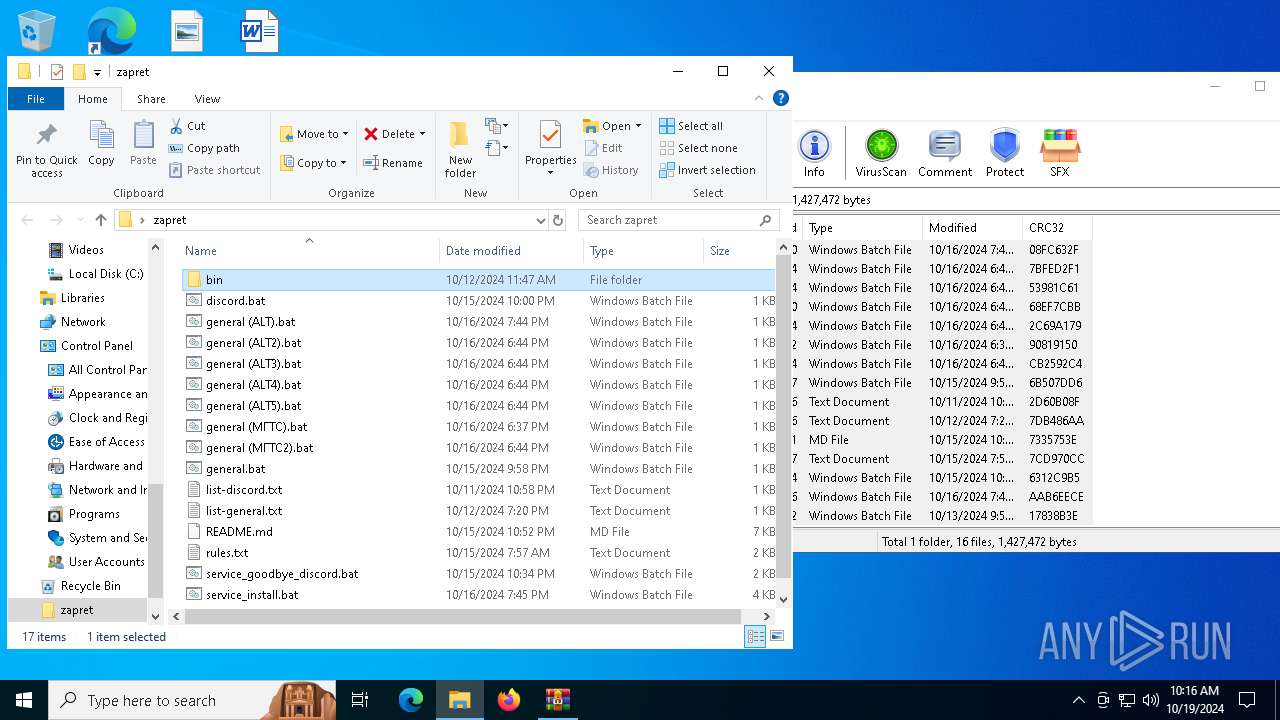1280x720 pixels.
Task: Open Move to dropdown
Action: click(x=314, y=134)
